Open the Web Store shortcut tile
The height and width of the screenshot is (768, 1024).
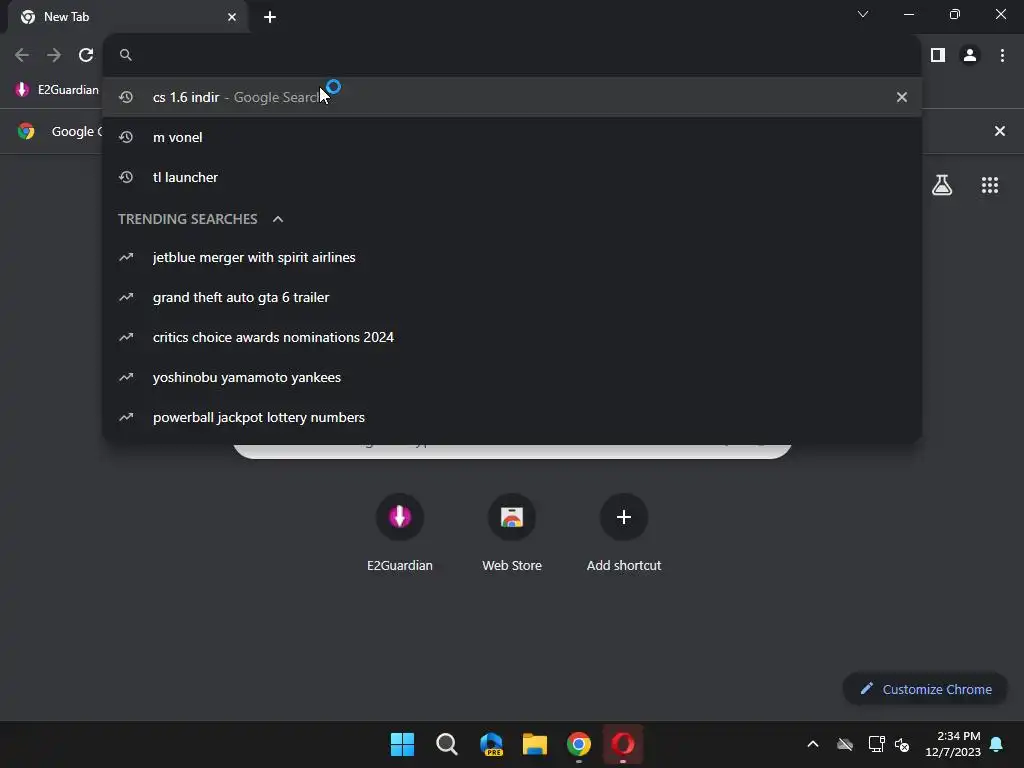coord(512,534)
